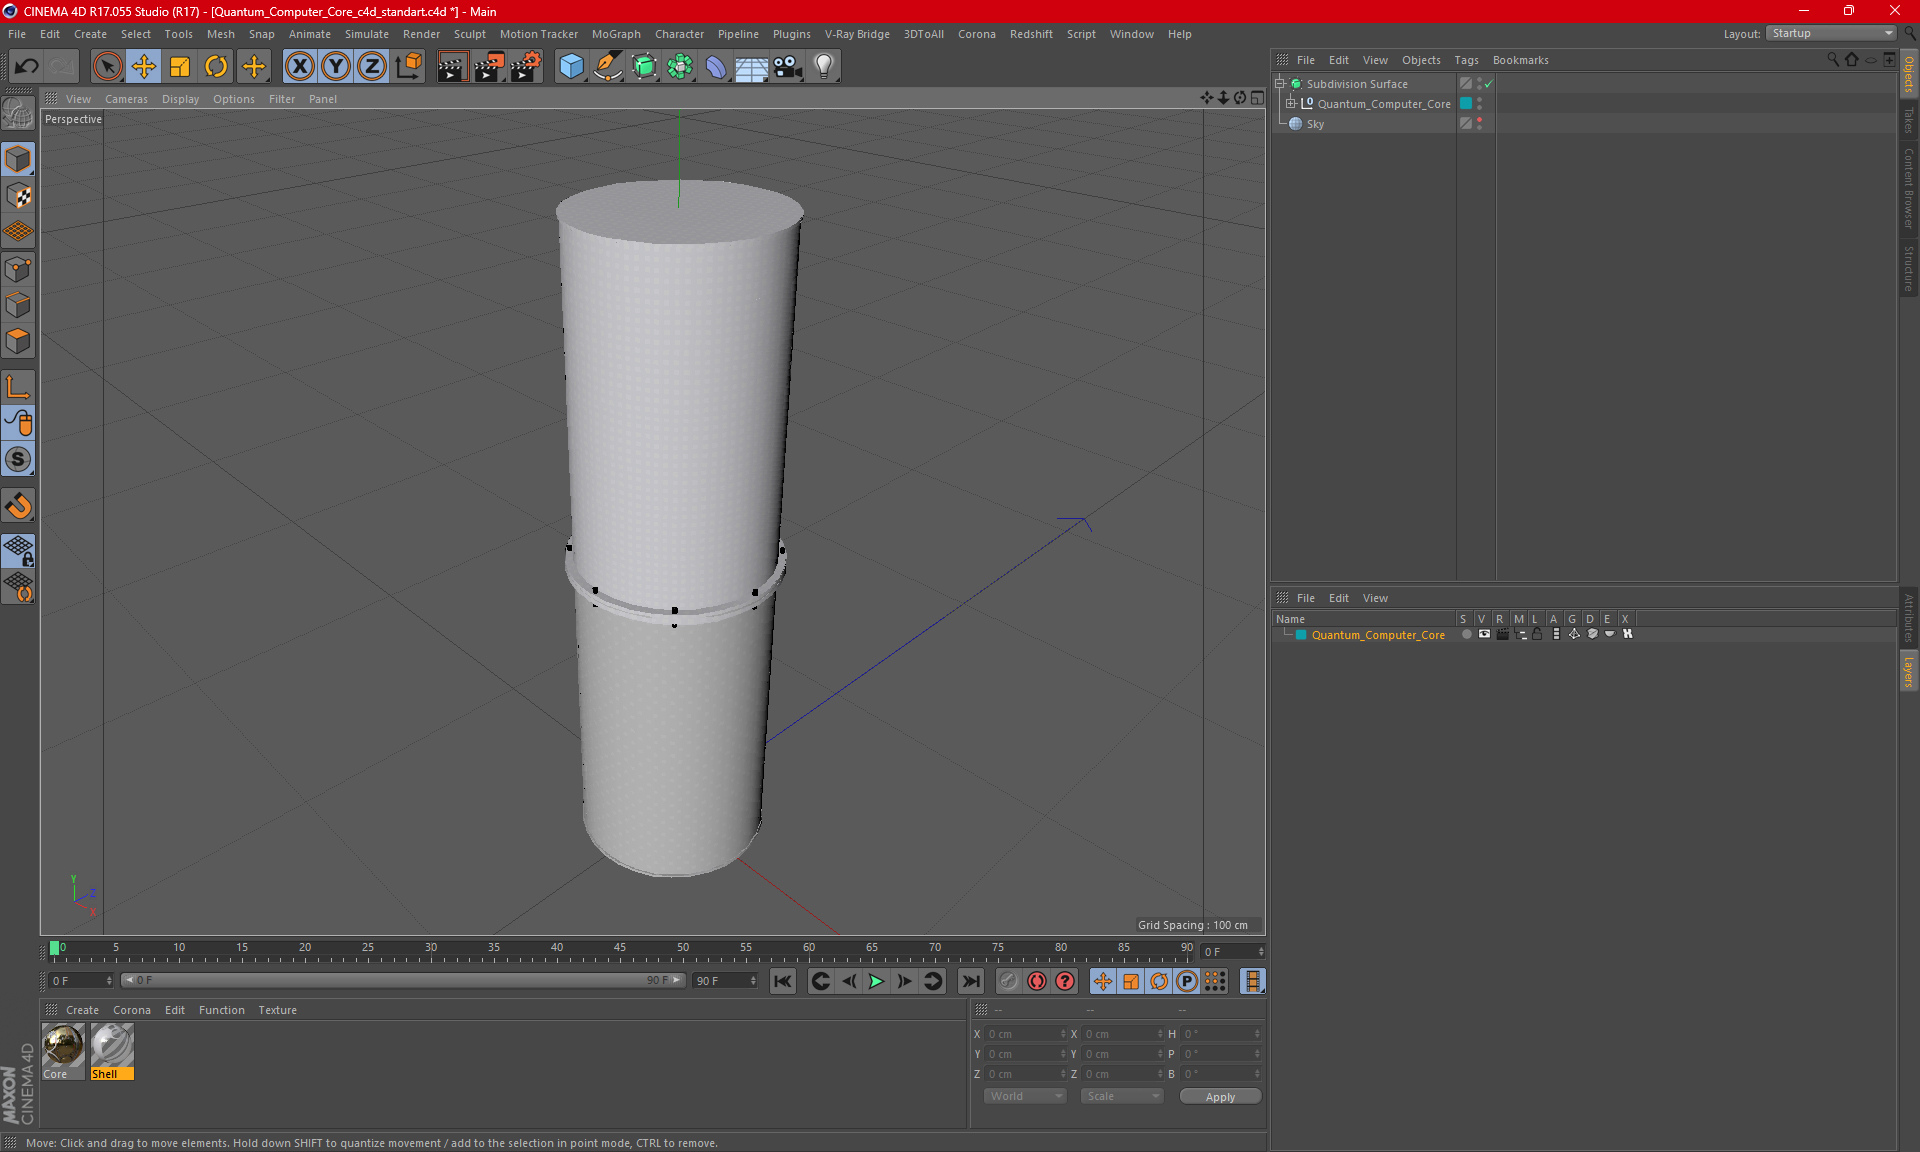Activate the Scale tool
Image resolution: width=1920 pixels, height=1152 pixels.
point(180,67)
